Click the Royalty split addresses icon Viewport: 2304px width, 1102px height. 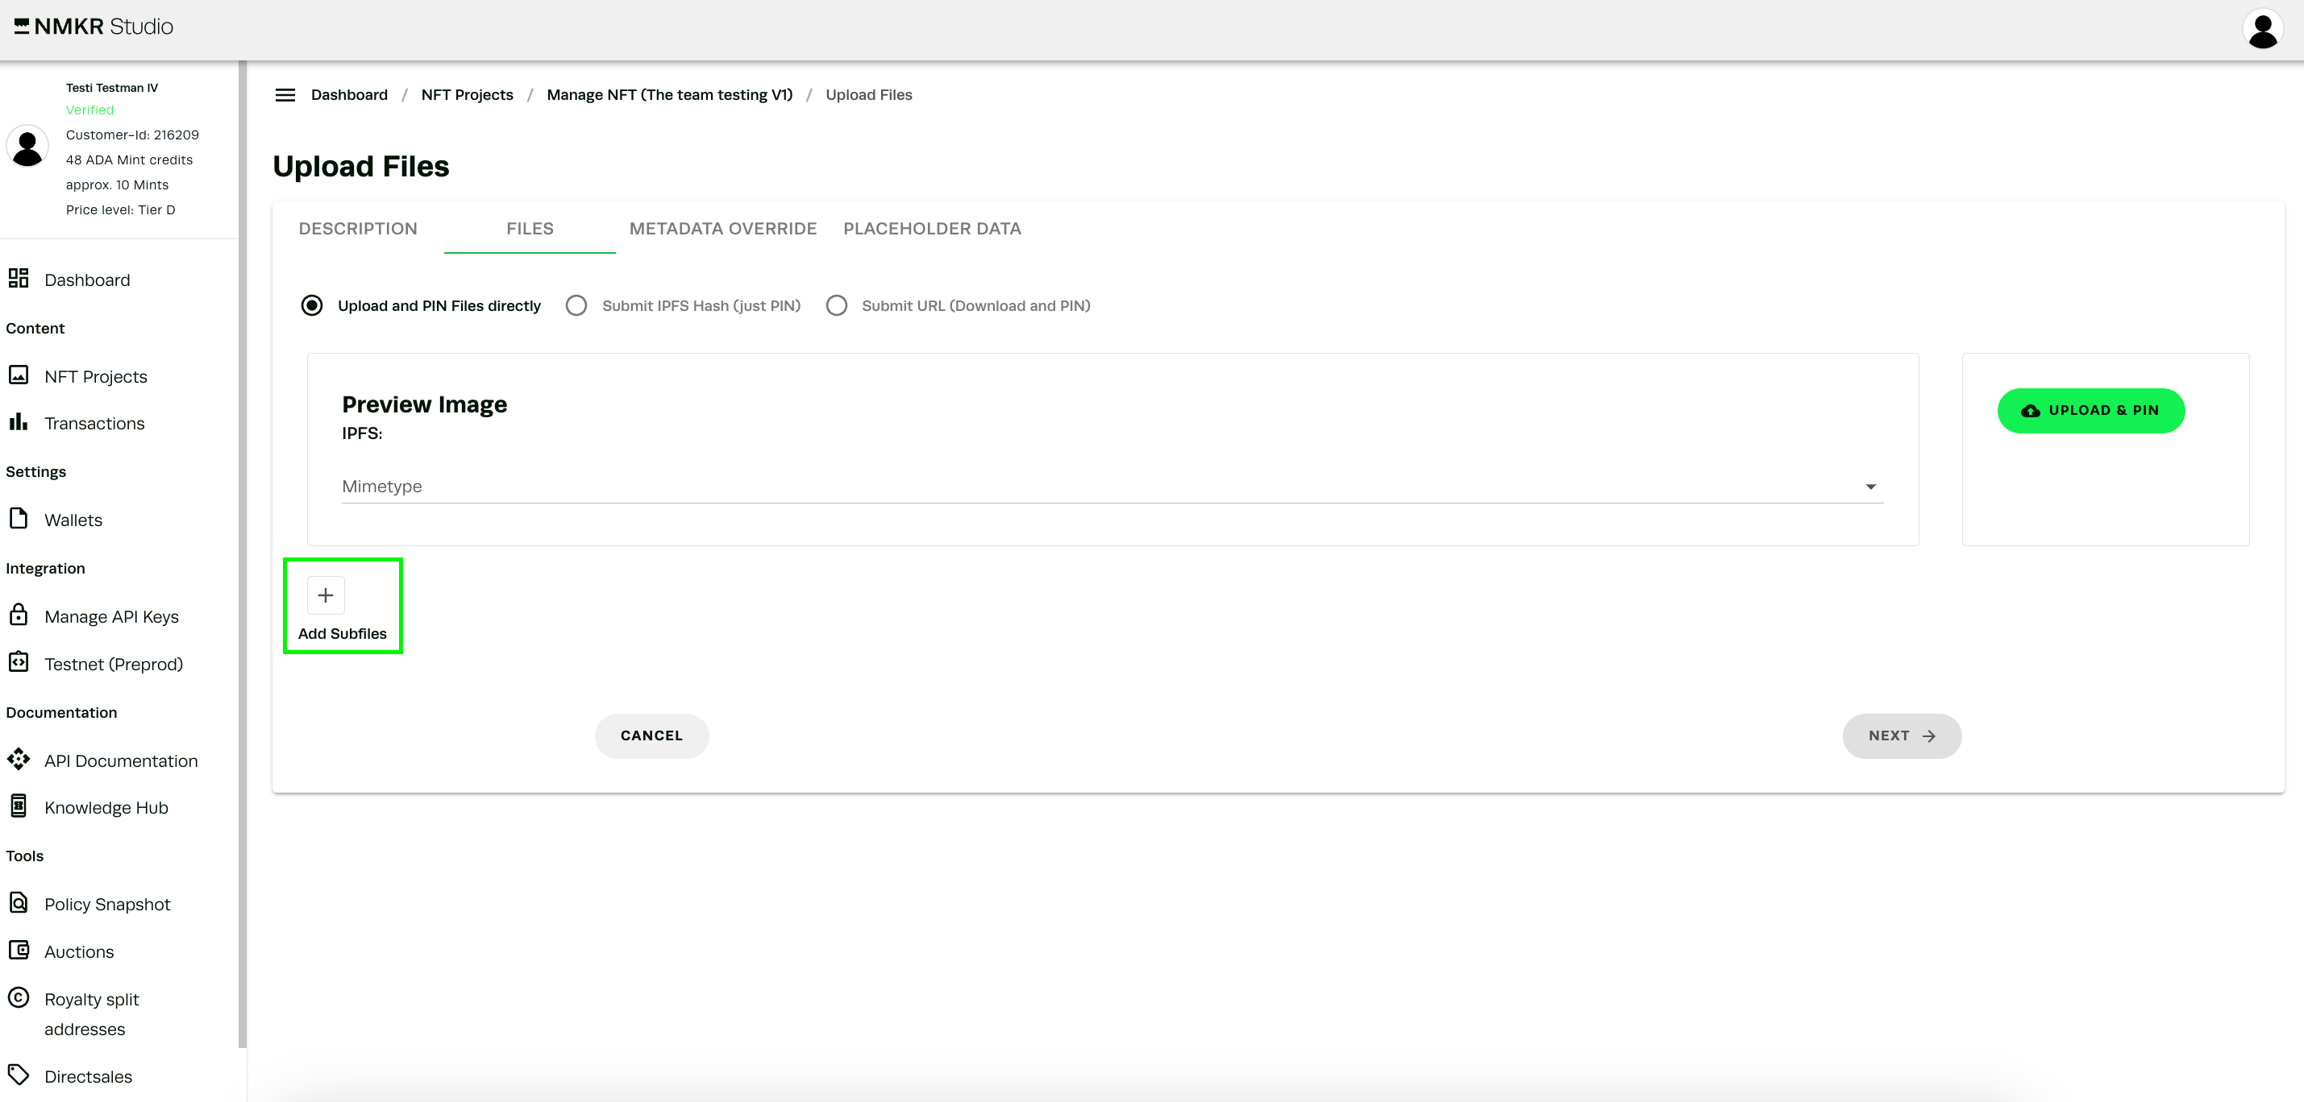(x=19, y=997)
